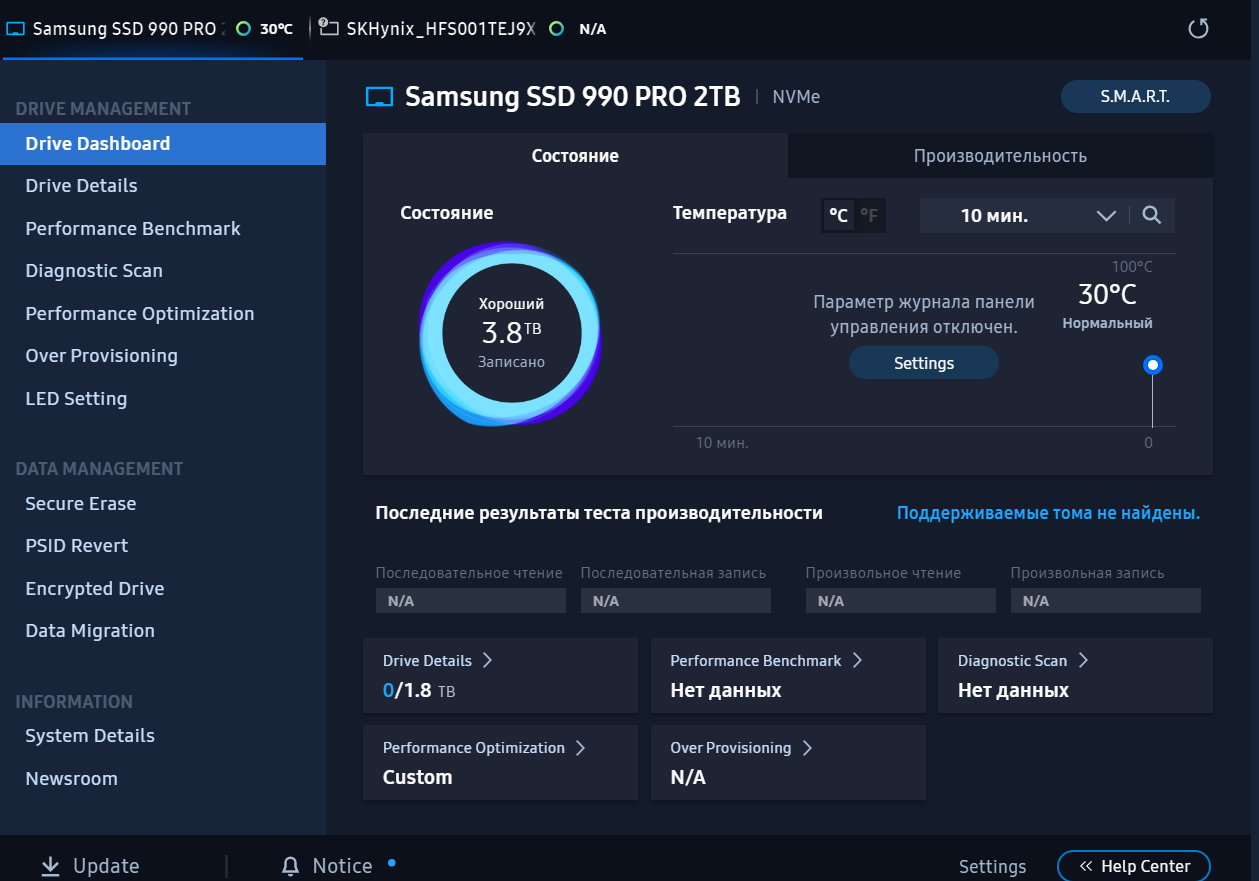1259x881 pixels.
Task: Click Settings in the bottom bar
Action: pos(992,867)
